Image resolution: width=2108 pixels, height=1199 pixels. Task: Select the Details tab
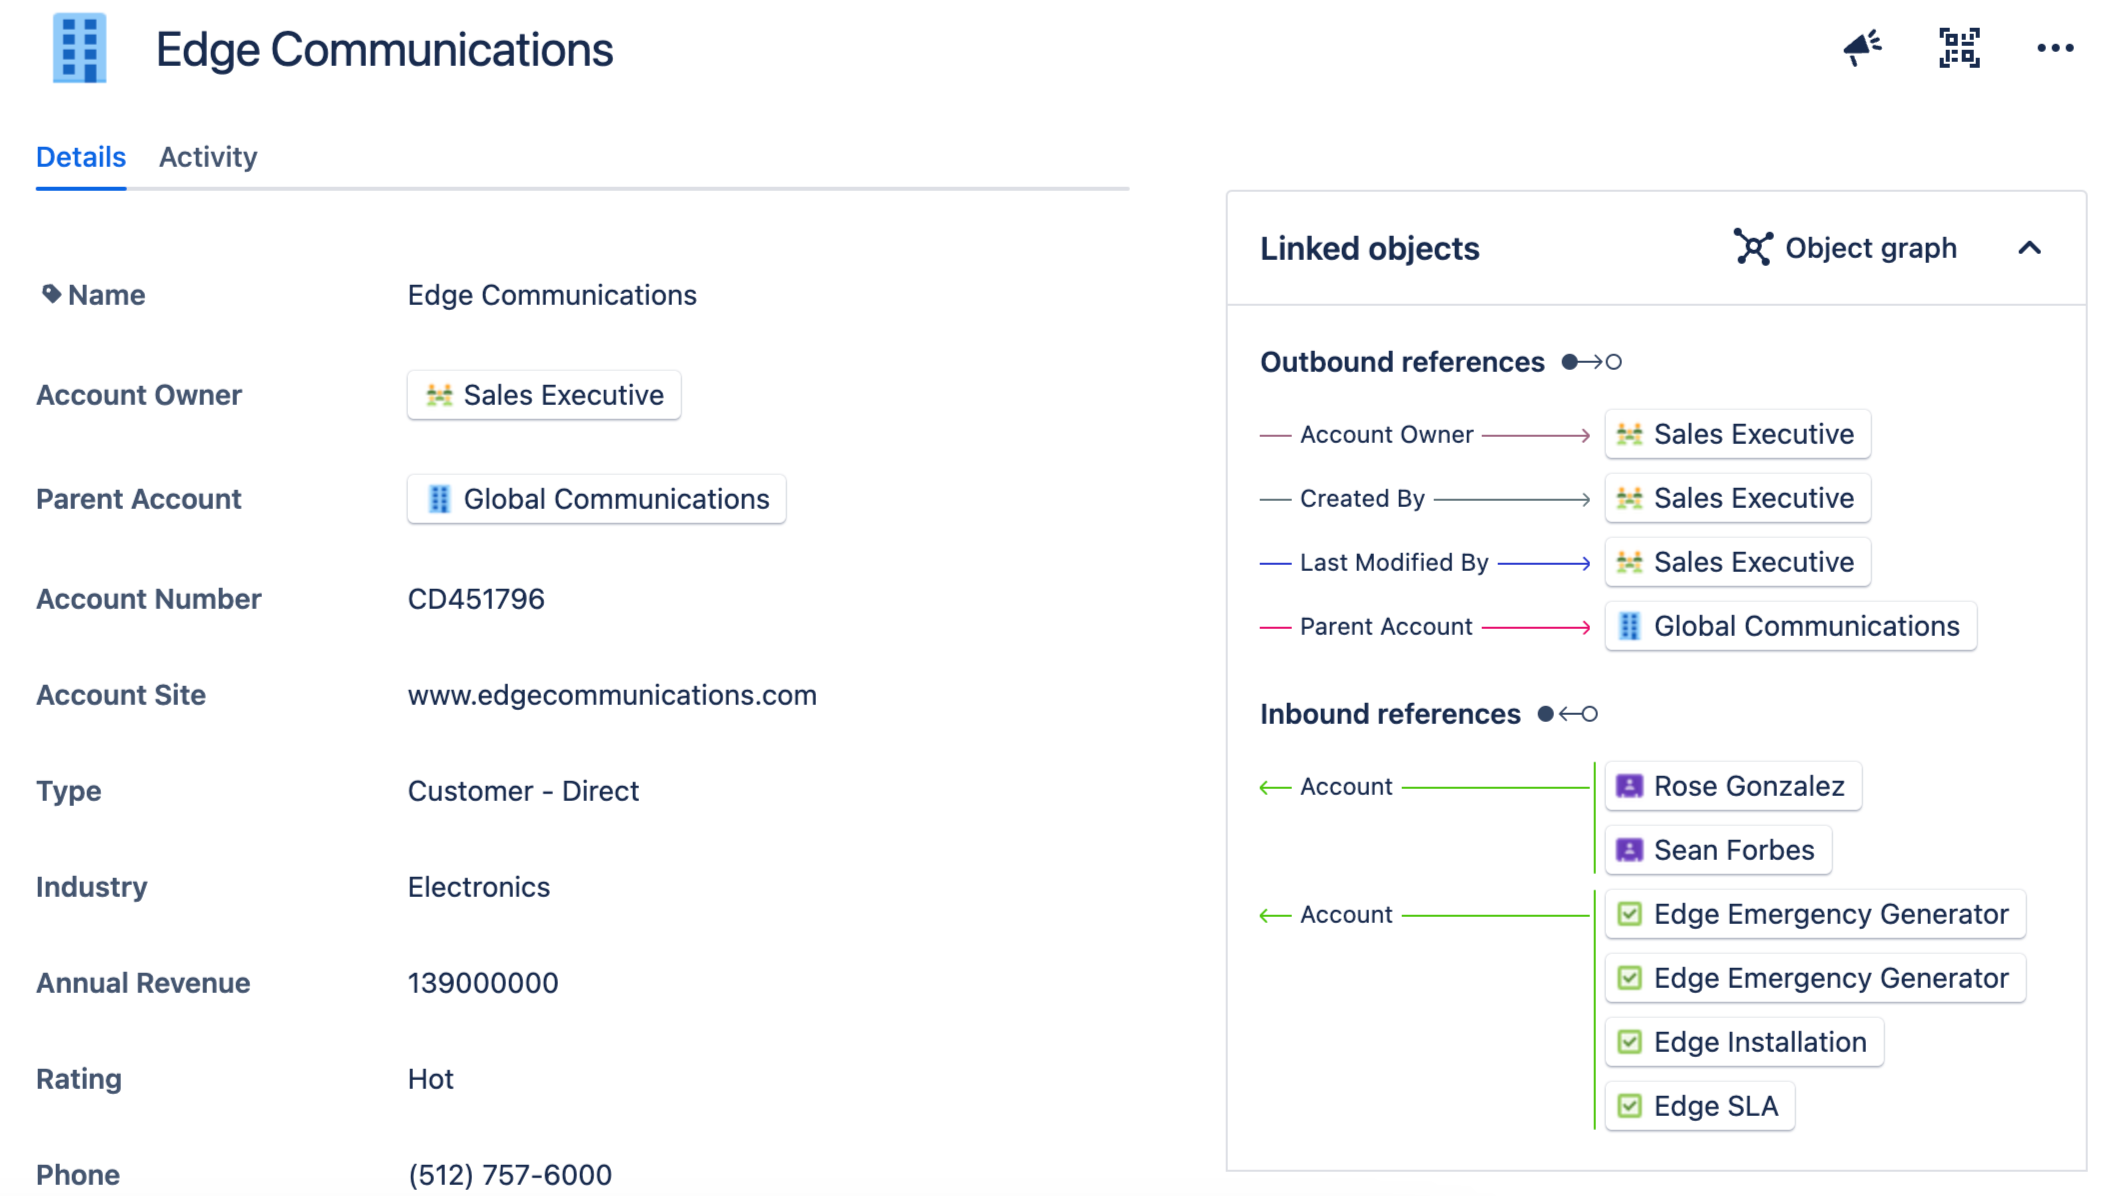coord(80,157)
